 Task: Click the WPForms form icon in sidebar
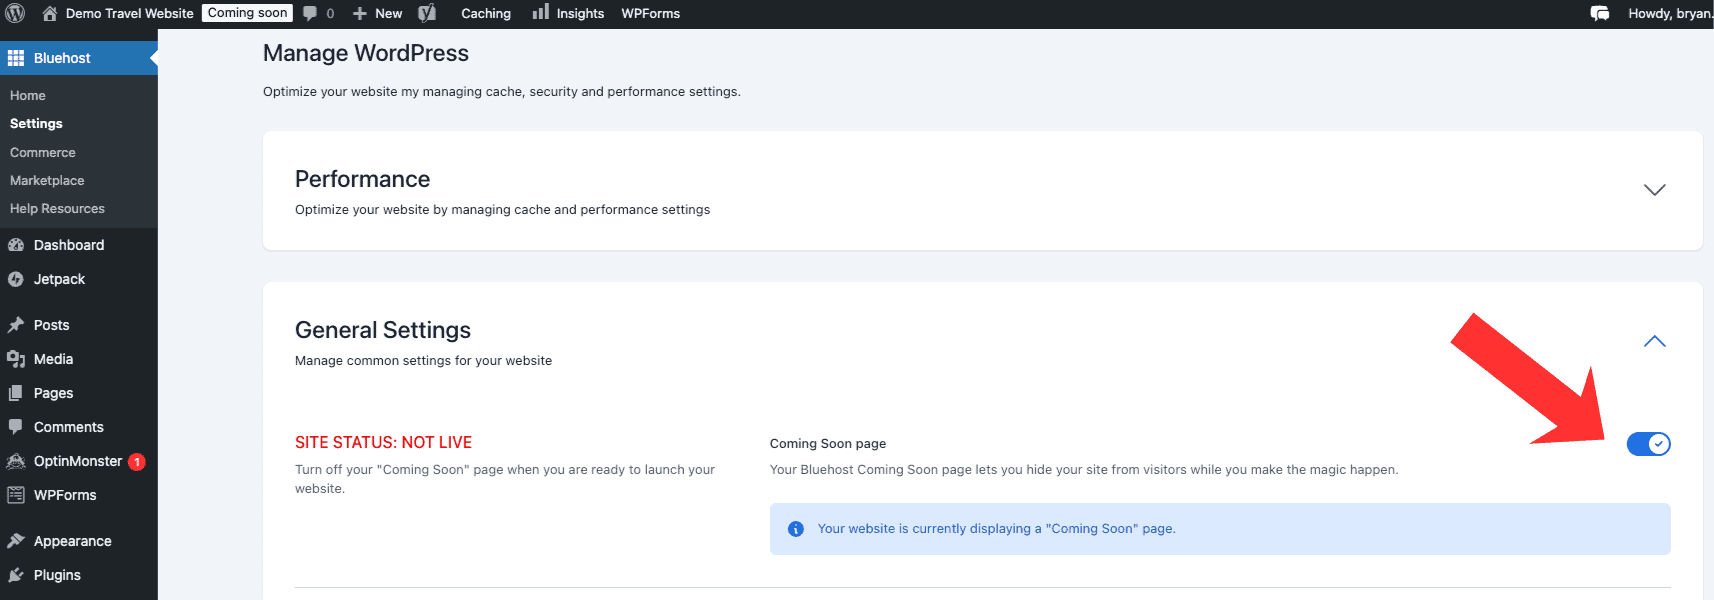tap(16, 495)
